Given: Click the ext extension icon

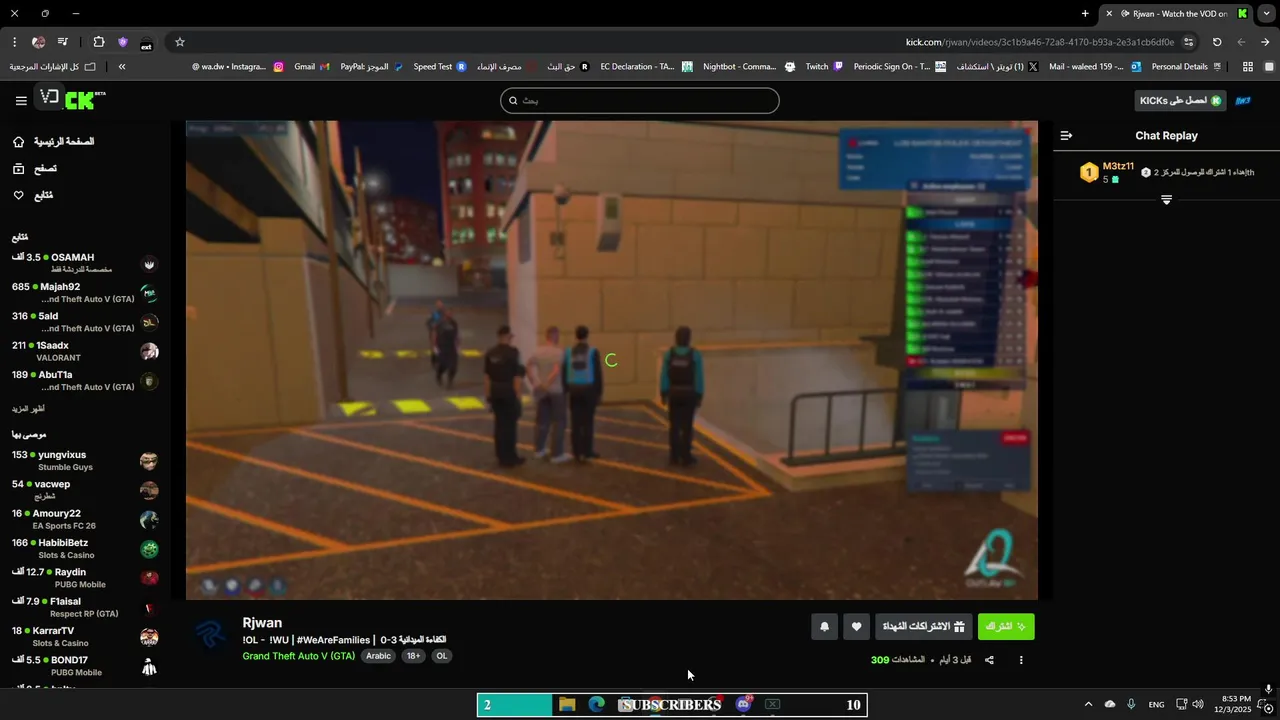Looking at the screenshot, I should 146,42.
